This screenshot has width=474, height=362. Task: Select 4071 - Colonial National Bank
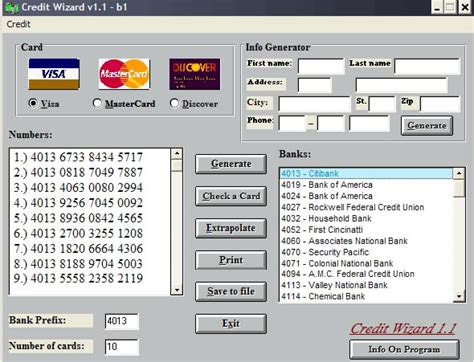click(x=366, y=263)
